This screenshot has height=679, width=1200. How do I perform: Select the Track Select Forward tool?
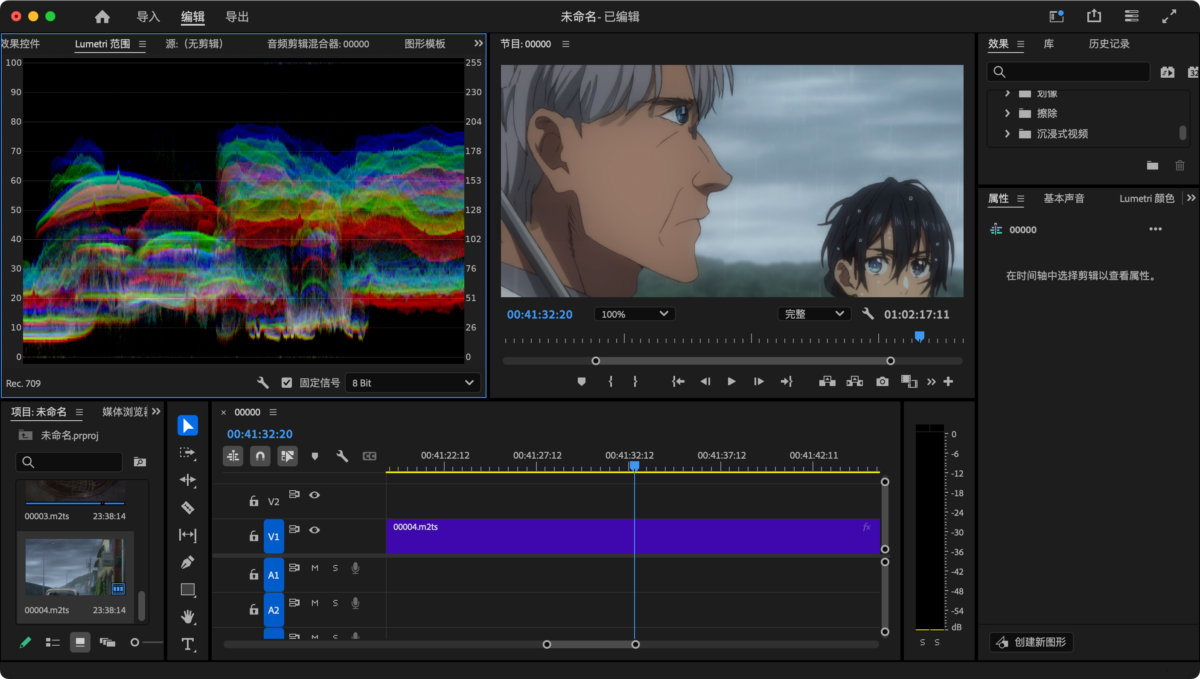[187, 453]
